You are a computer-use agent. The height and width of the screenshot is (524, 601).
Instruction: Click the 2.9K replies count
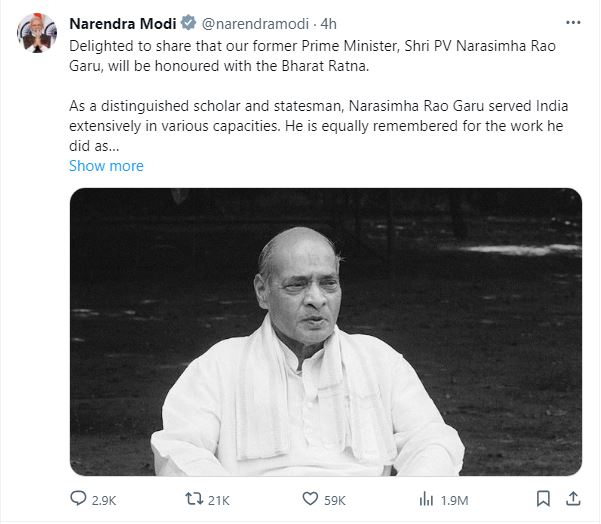click(x=106, y=499)
